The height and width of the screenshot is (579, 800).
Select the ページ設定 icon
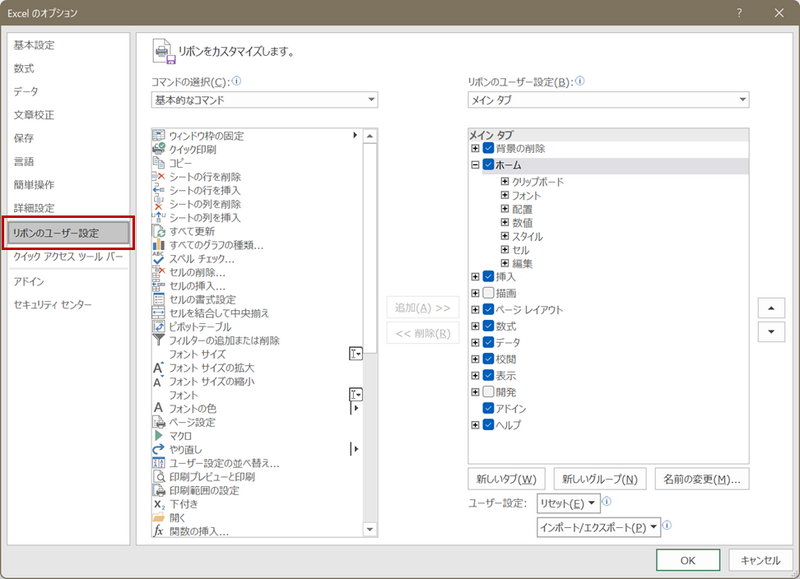pyautogui.click(x=159, y=422)
